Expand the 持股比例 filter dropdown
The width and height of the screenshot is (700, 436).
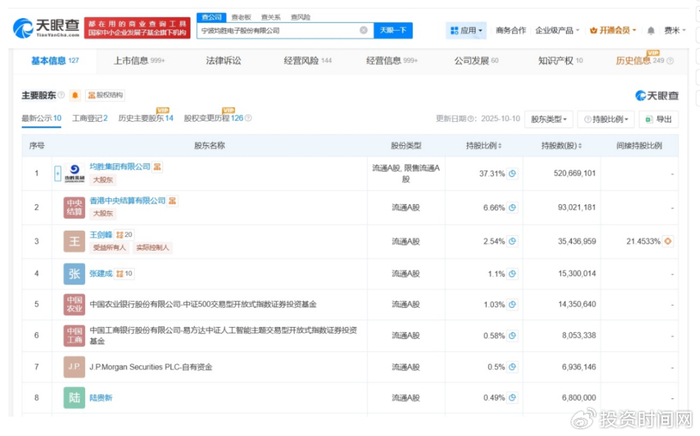pos(606,119)
